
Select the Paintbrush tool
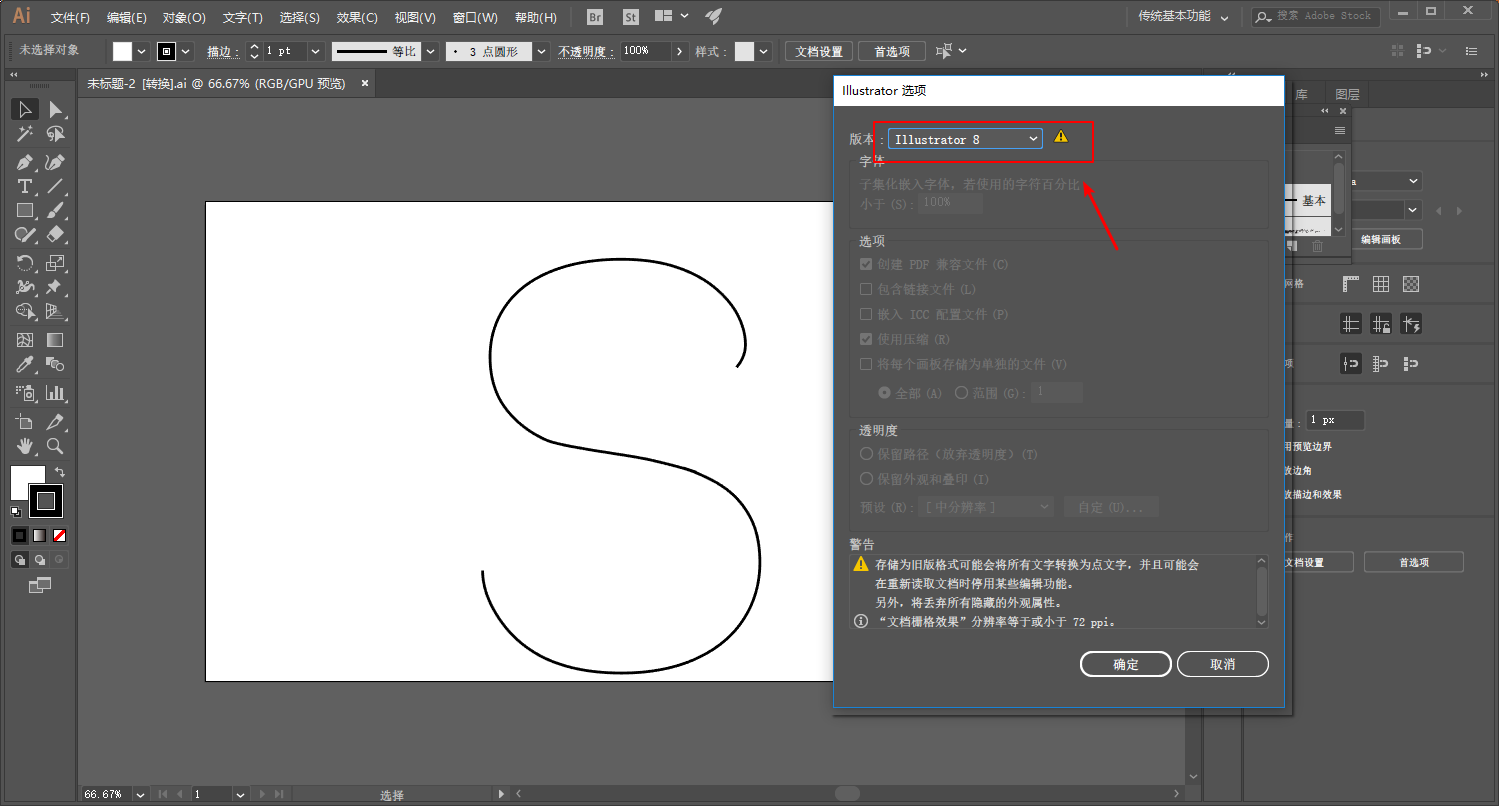[55, 210]
